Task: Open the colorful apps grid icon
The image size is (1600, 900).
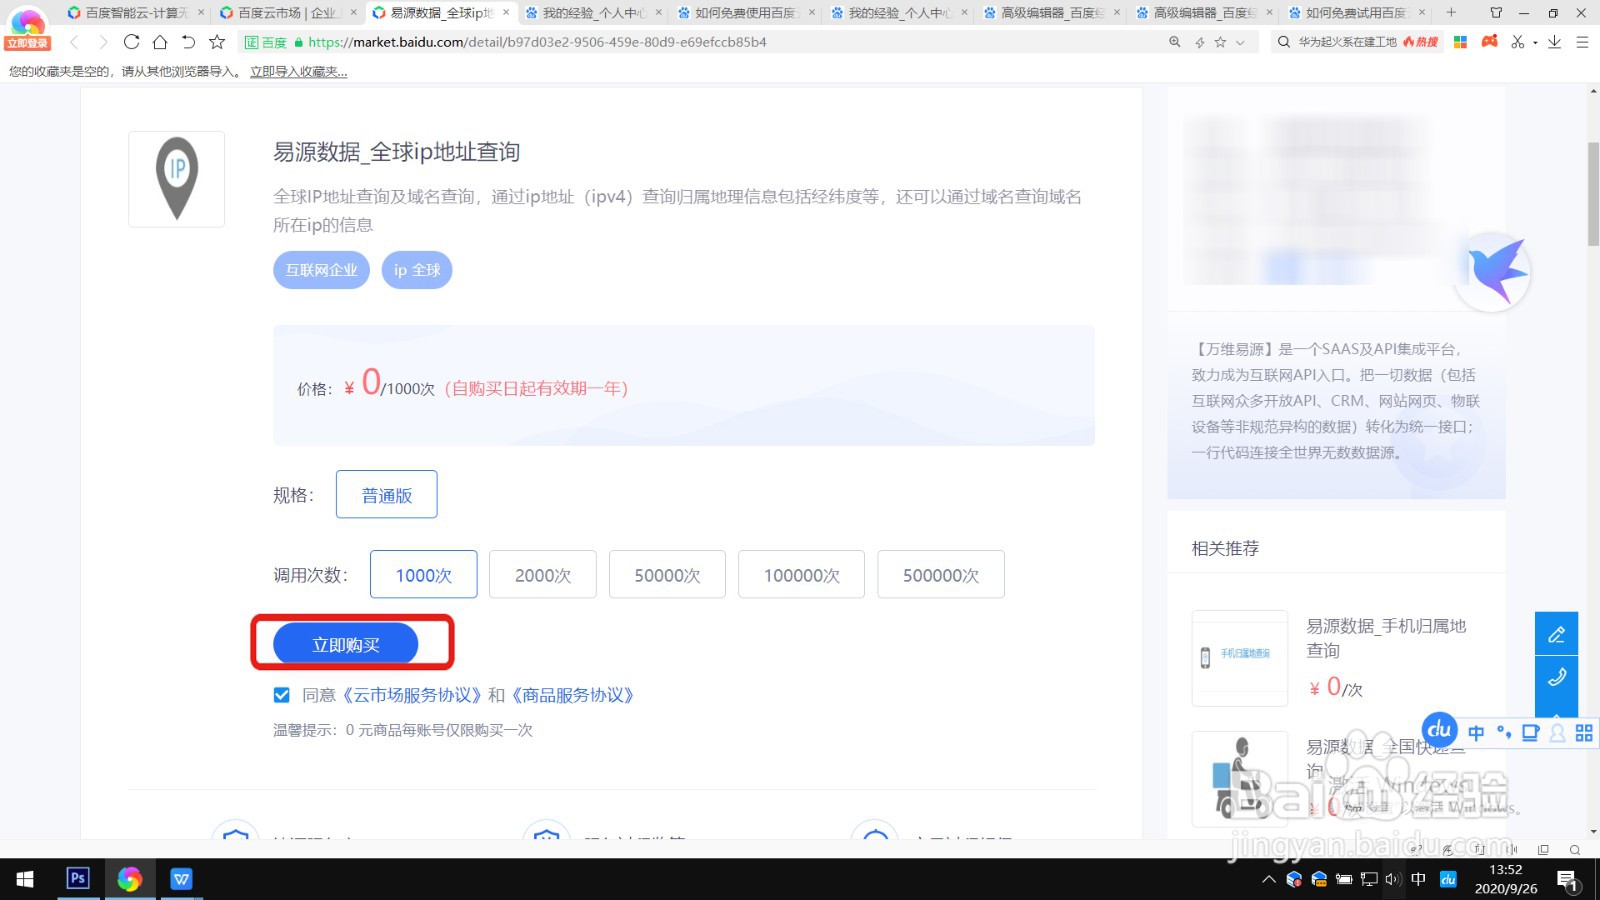Action: [x=1461, y=42]
